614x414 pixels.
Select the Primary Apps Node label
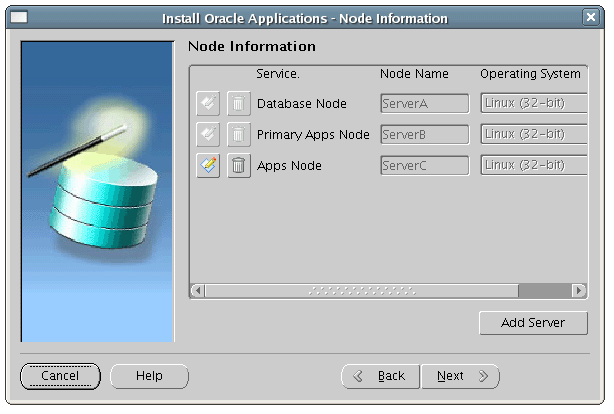click(313, 135)
